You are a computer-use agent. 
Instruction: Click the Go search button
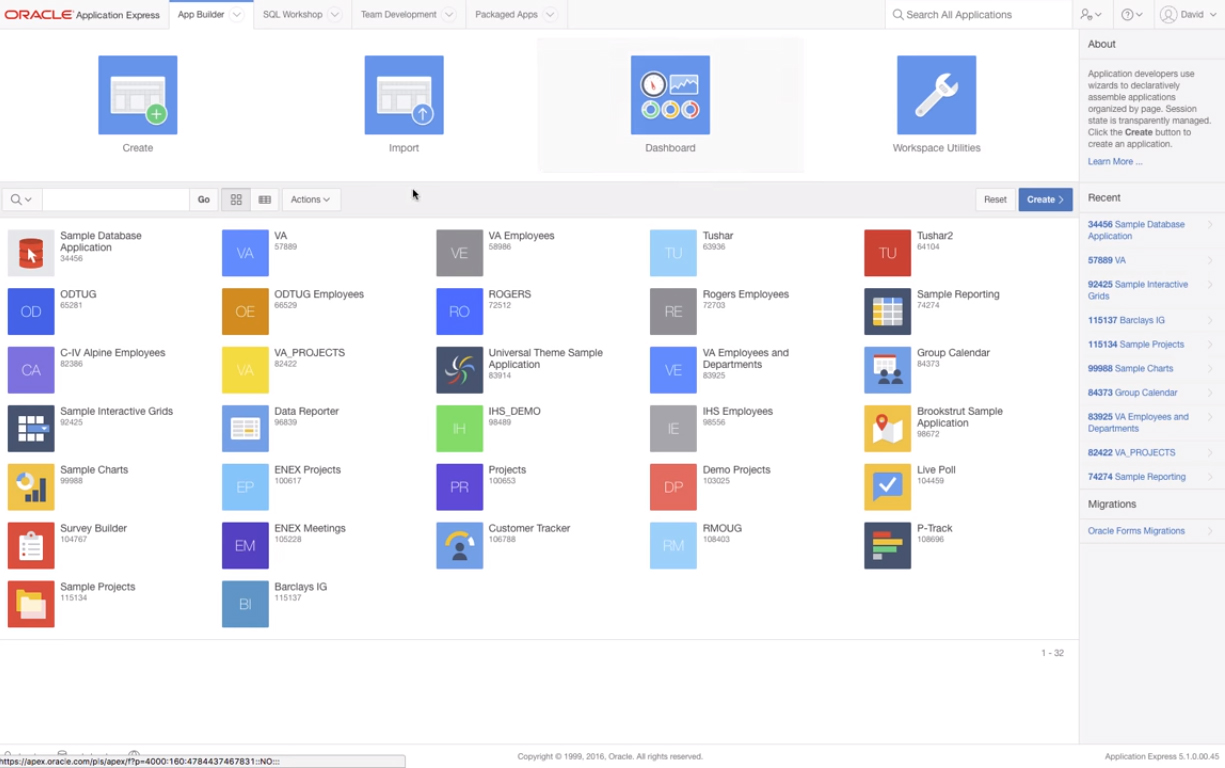203,200
